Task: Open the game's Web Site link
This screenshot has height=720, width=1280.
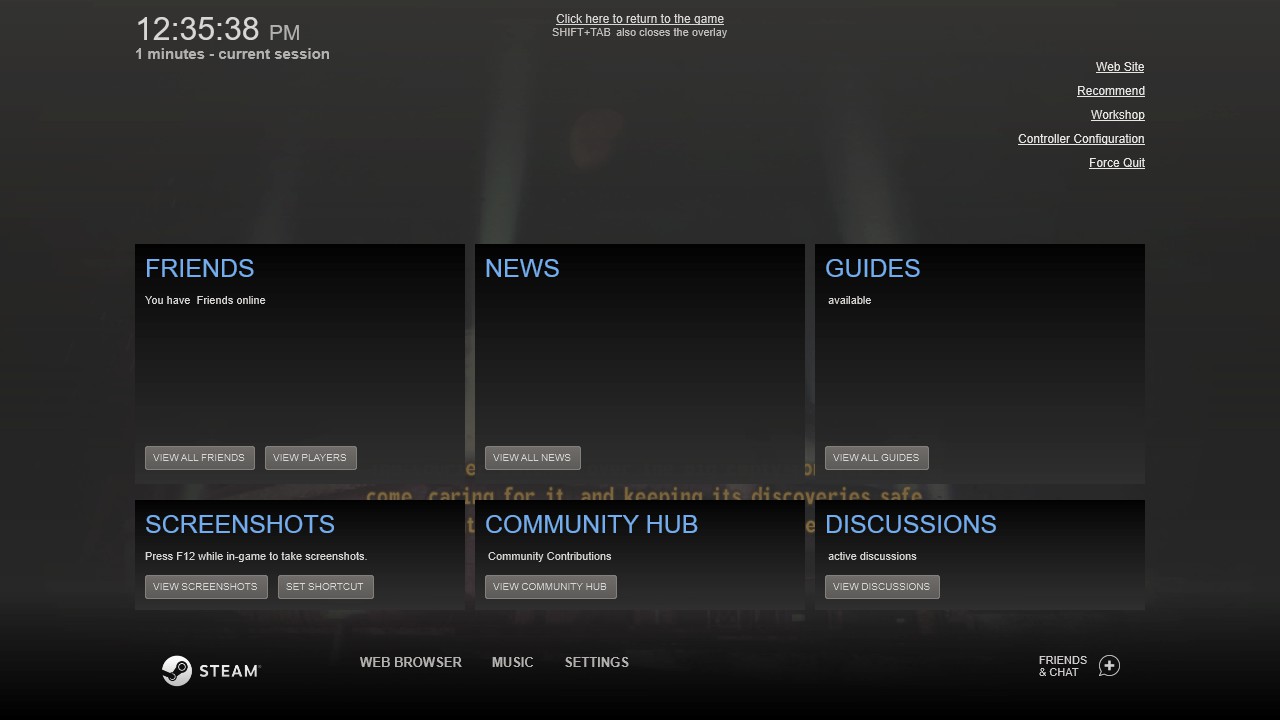Action: [x=1120, y=67]
